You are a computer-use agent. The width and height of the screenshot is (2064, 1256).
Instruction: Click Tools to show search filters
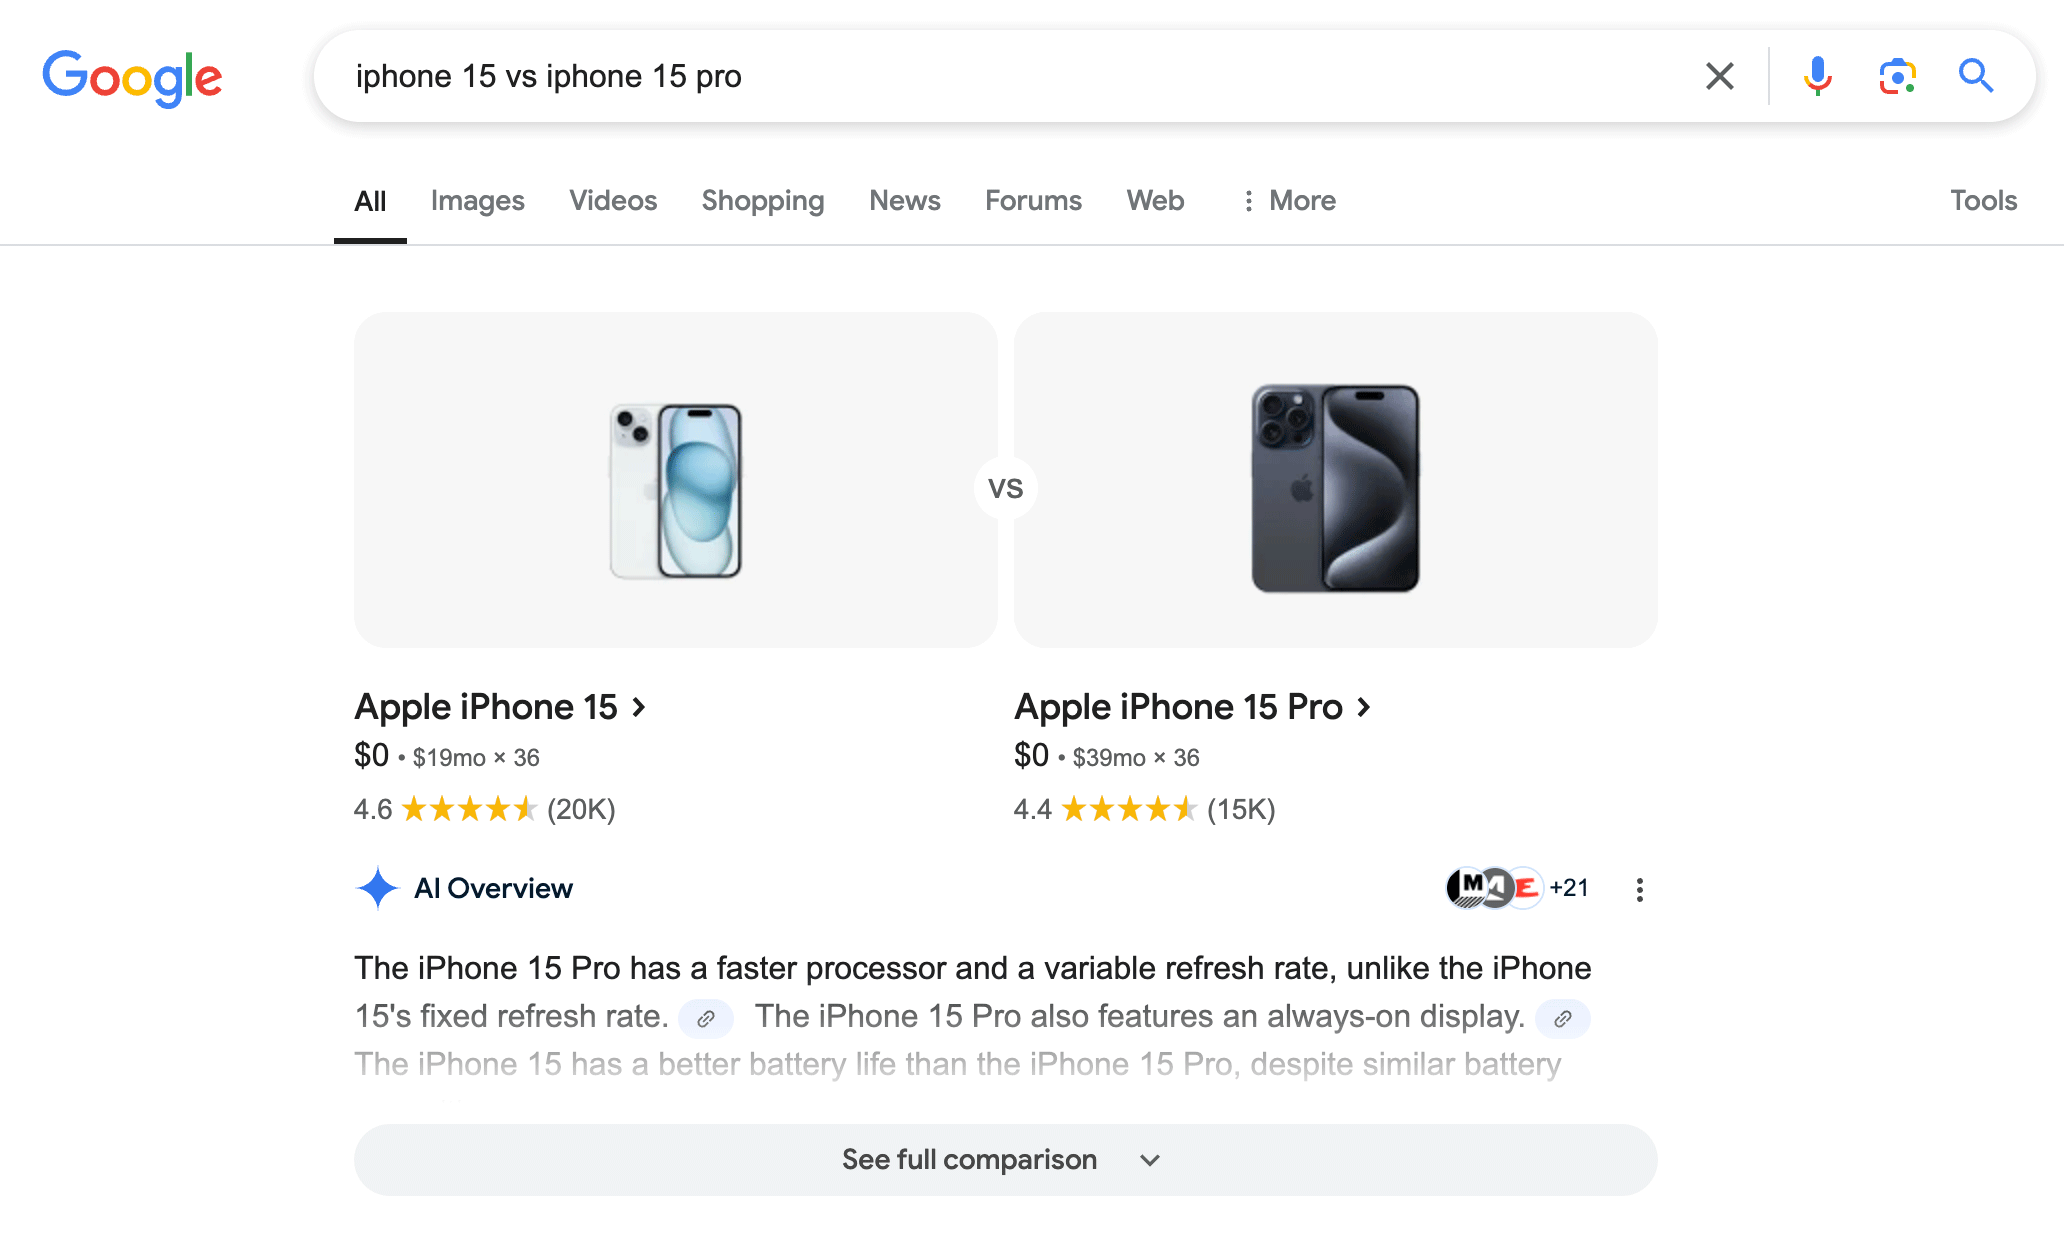tap(1983, 201)
